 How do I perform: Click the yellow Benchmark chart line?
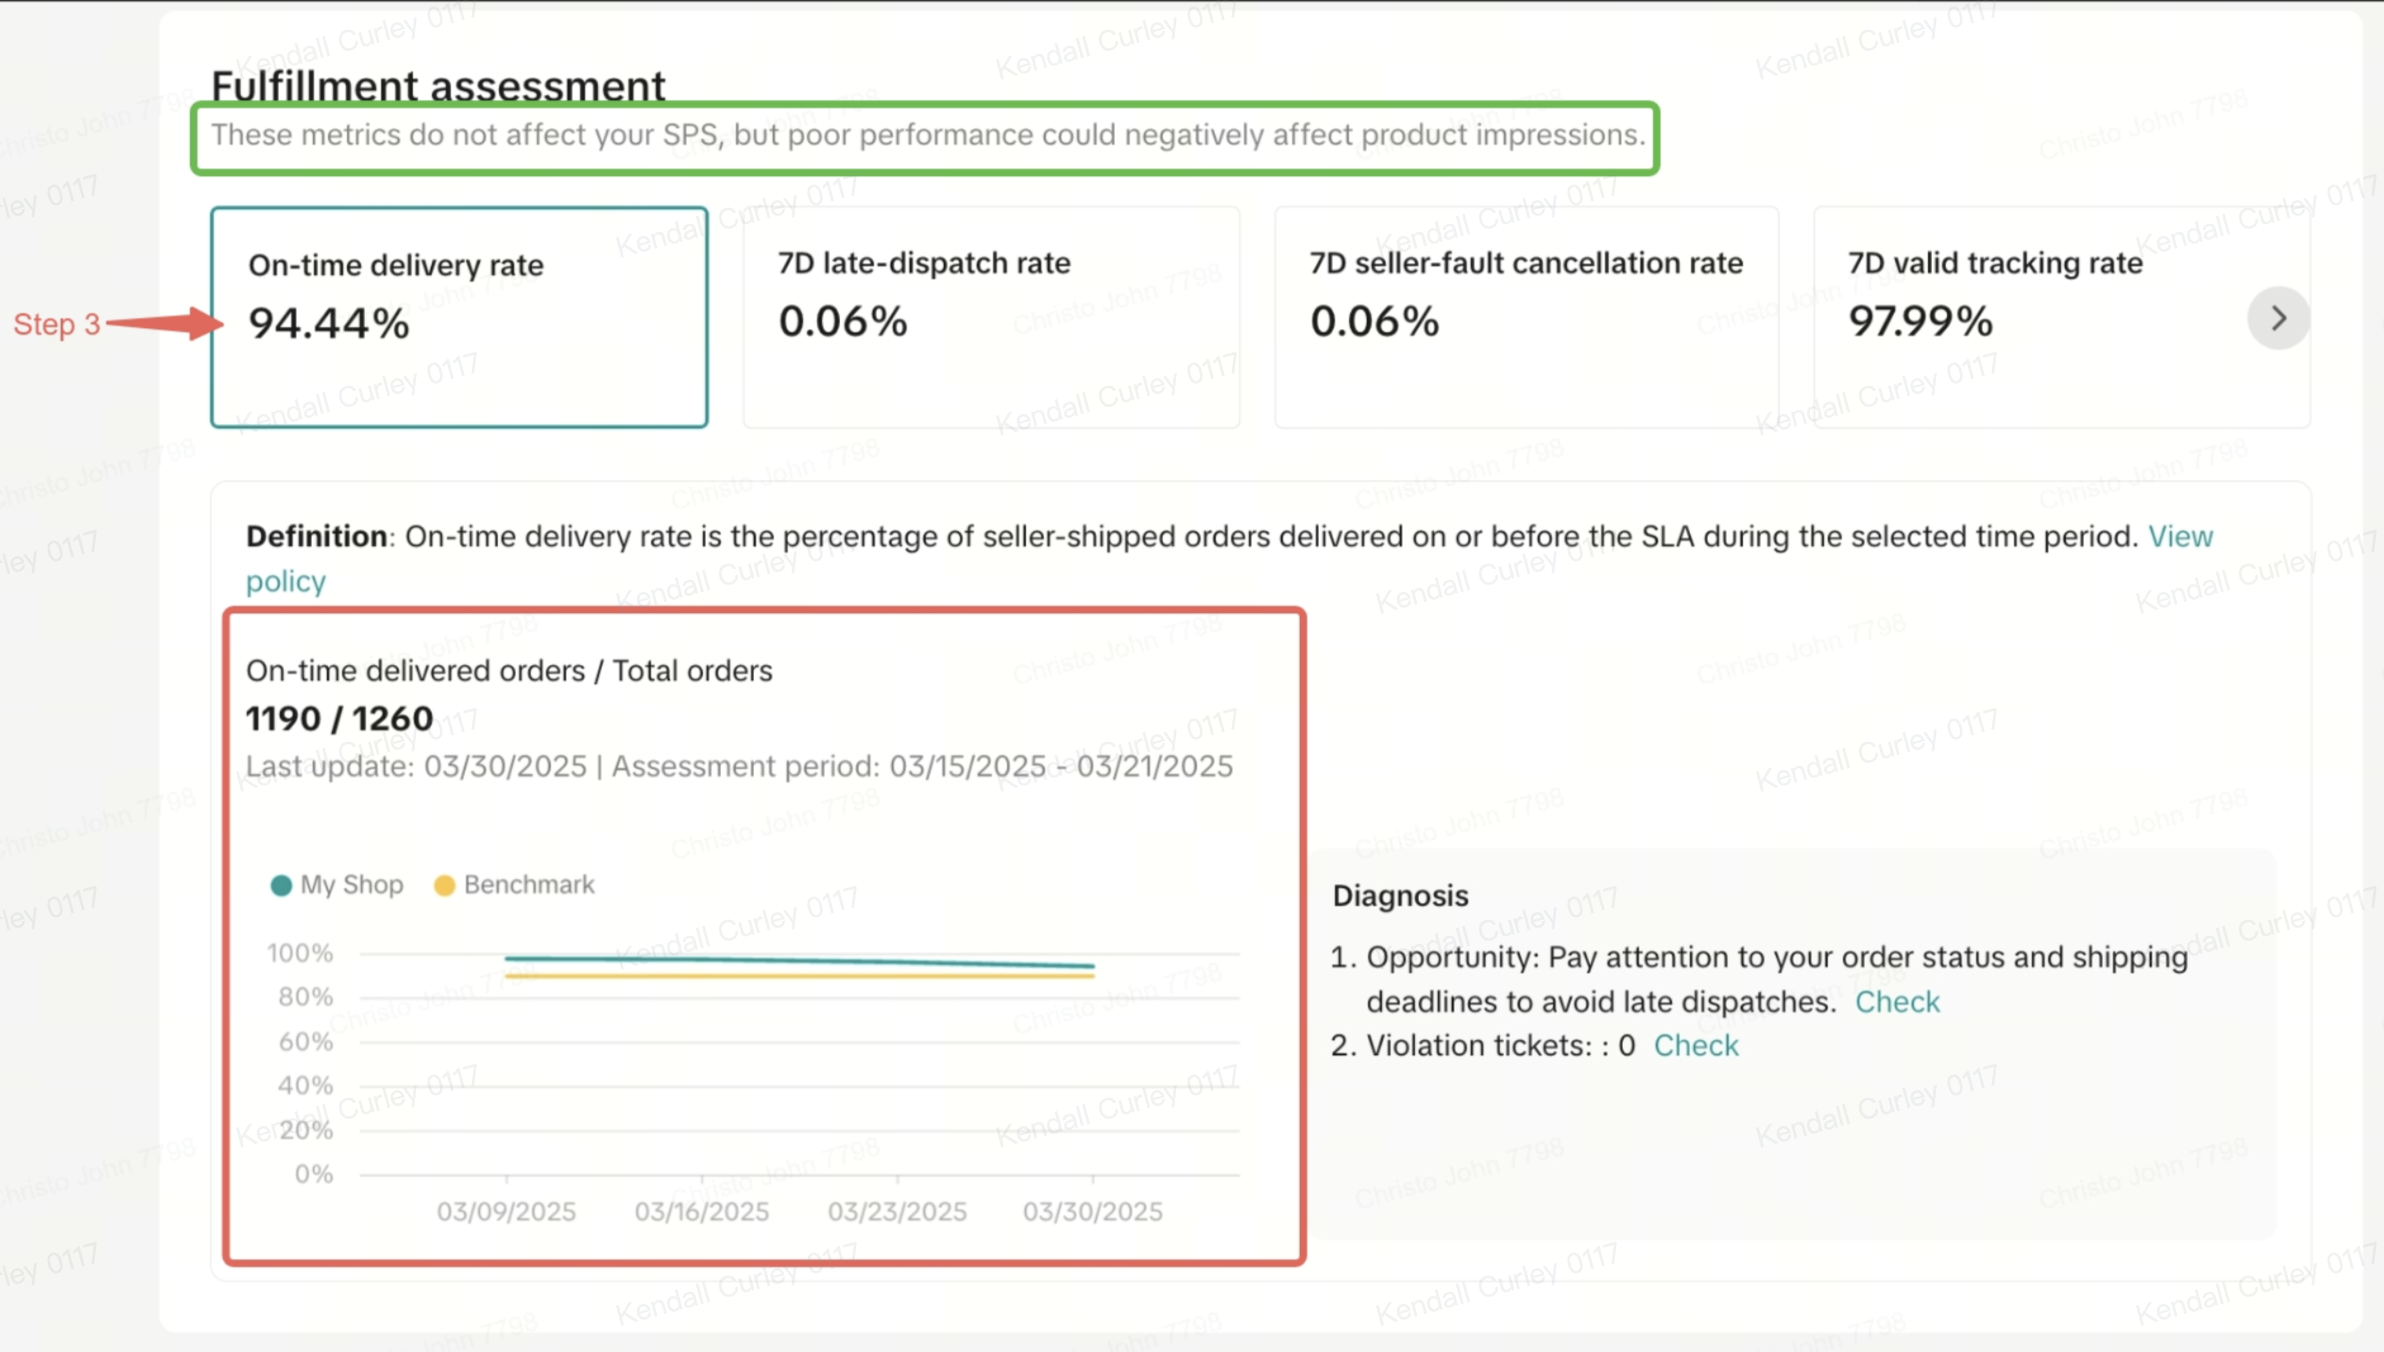[800, 975]
